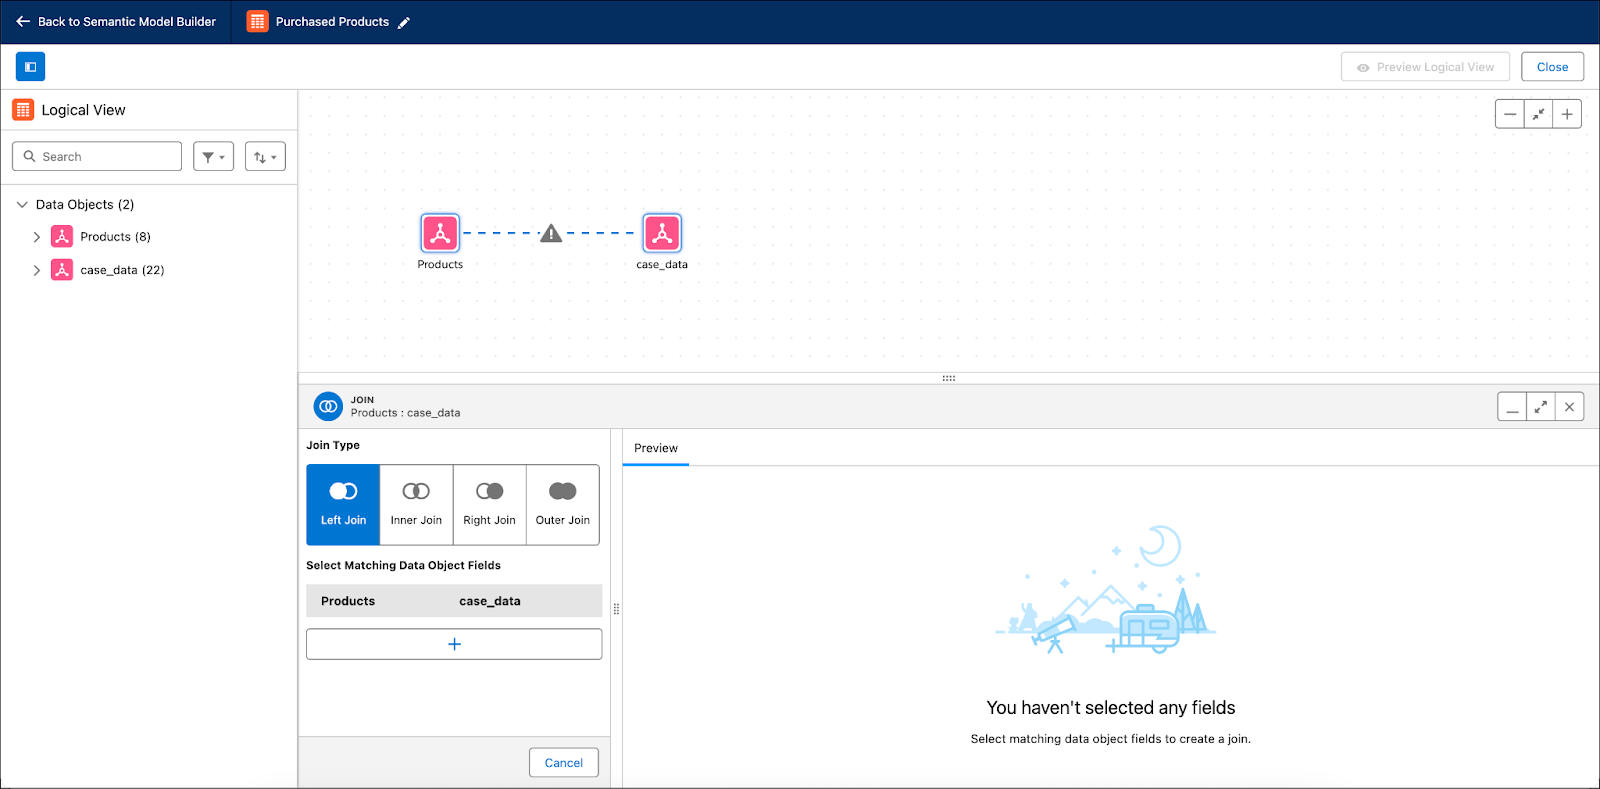Image resolution: width=1600 pixels, height=789 pixels.
Task: Select Right Join type
Action: (x=490, y=505)
